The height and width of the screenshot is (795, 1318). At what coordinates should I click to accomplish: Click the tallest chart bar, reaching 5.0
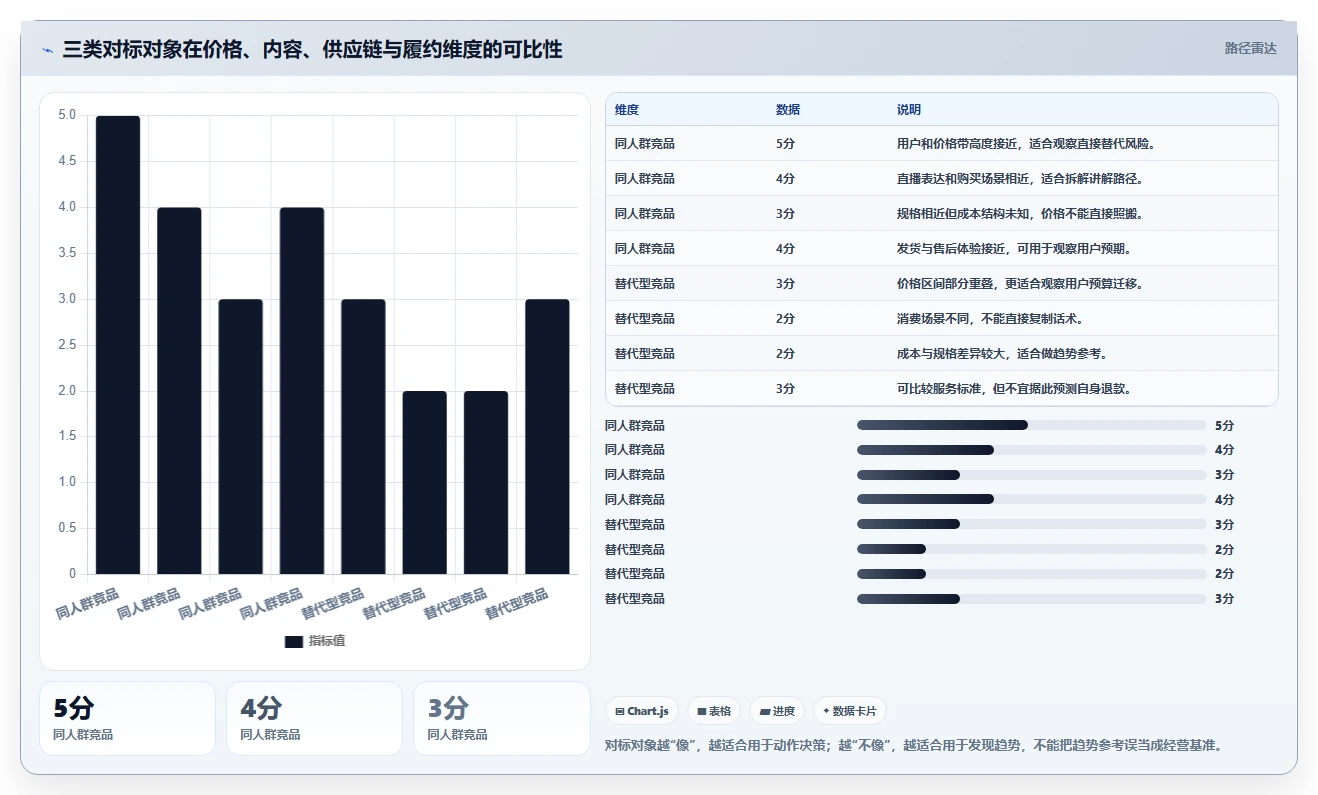tap(118, 345)
